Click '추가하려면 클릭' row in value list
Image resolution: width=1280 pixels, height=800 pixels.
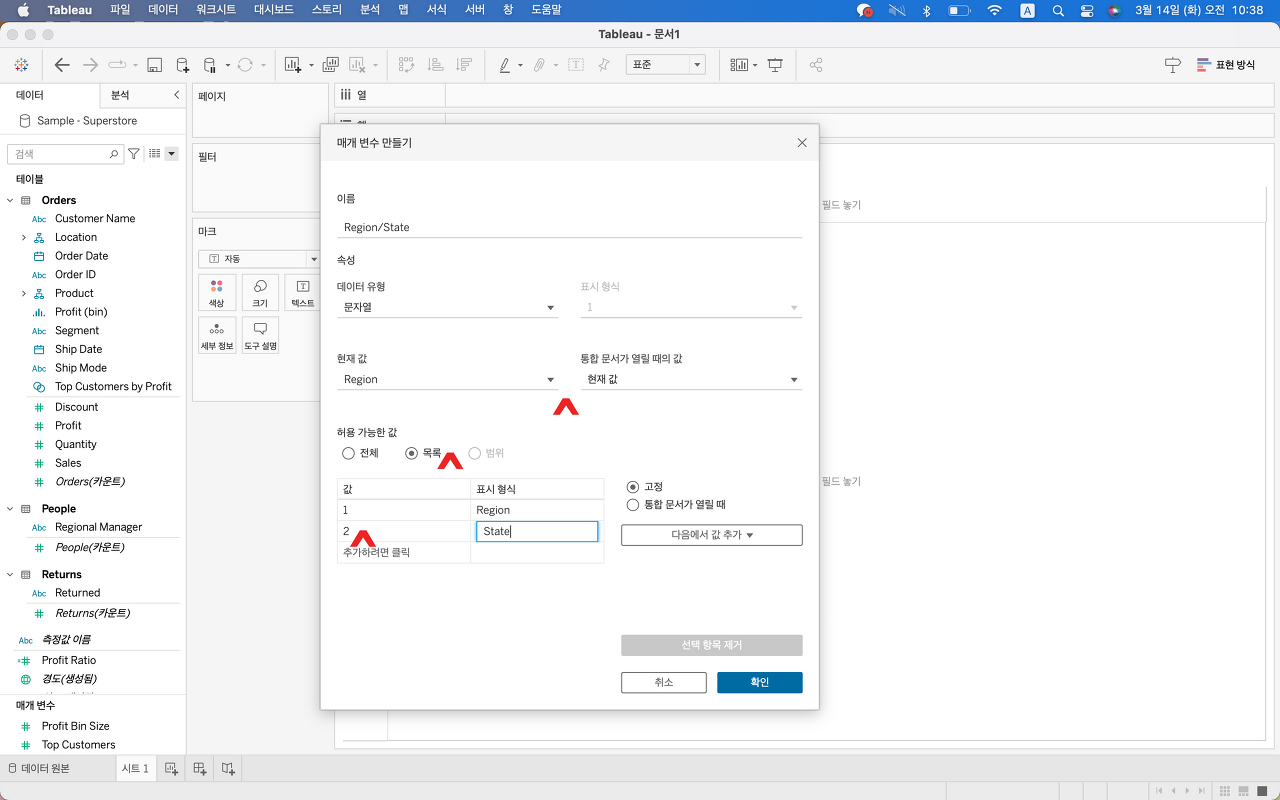(404, 552)
